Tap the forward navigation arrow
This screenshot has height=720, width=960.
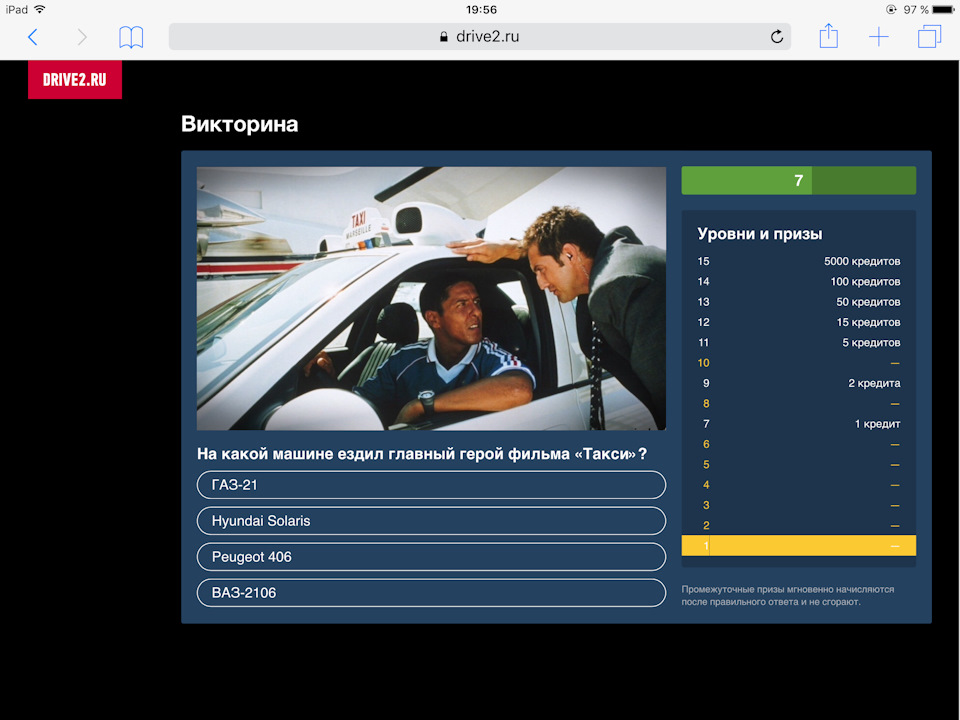coord(81,37)
